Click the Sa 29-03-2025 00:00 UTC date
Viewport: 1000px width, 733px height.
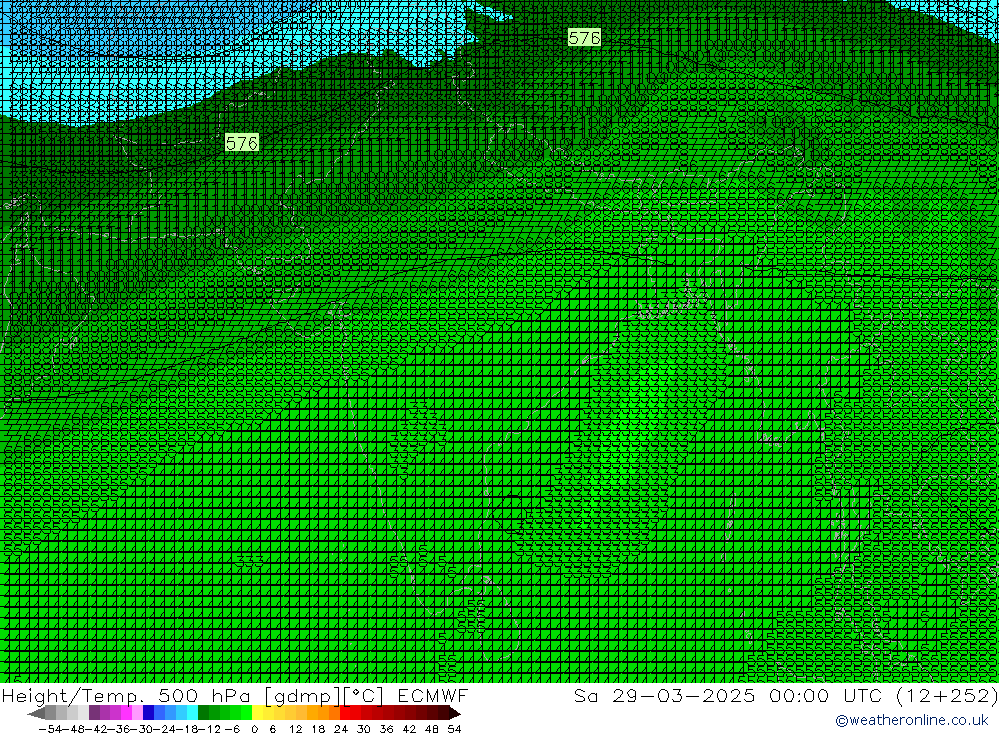click(727, 695)
